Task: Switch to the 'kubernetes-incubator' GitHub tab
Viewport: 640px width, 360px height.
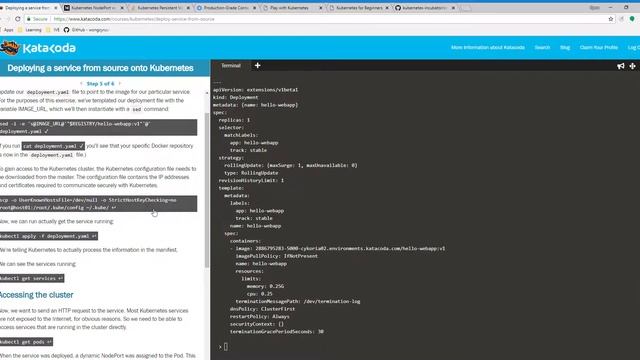Action: point(424,8)
